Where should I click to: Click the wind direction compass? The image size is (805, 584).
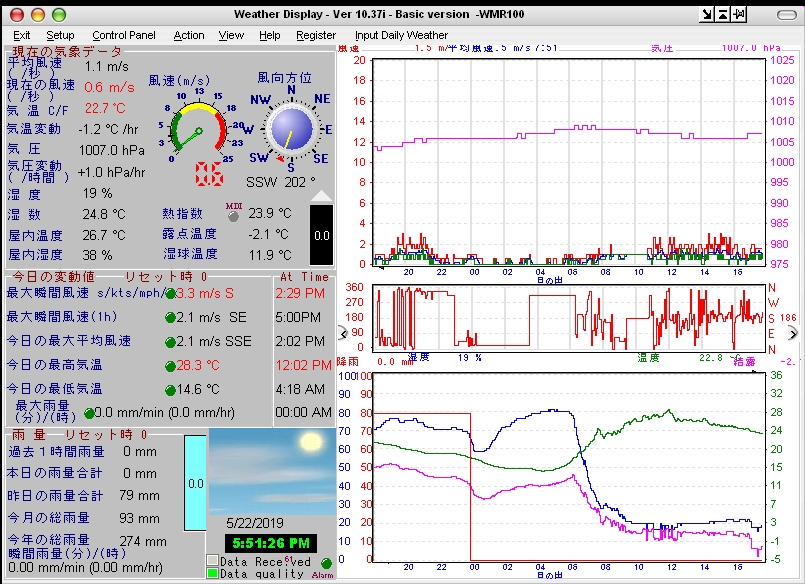(x=292, y=128)
